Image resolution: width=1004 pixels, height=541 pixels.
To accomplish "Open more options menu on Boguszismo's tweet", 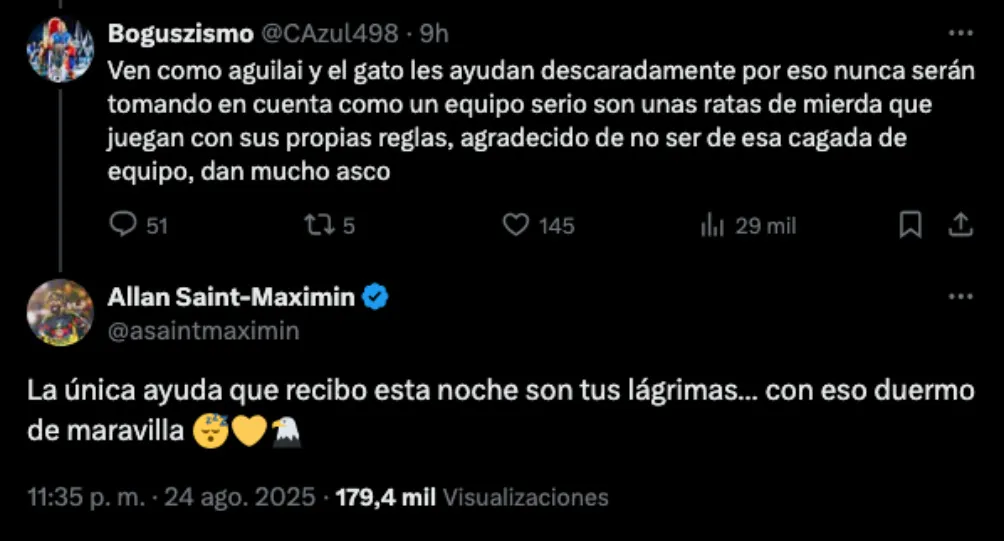I will tap(960, 33).
